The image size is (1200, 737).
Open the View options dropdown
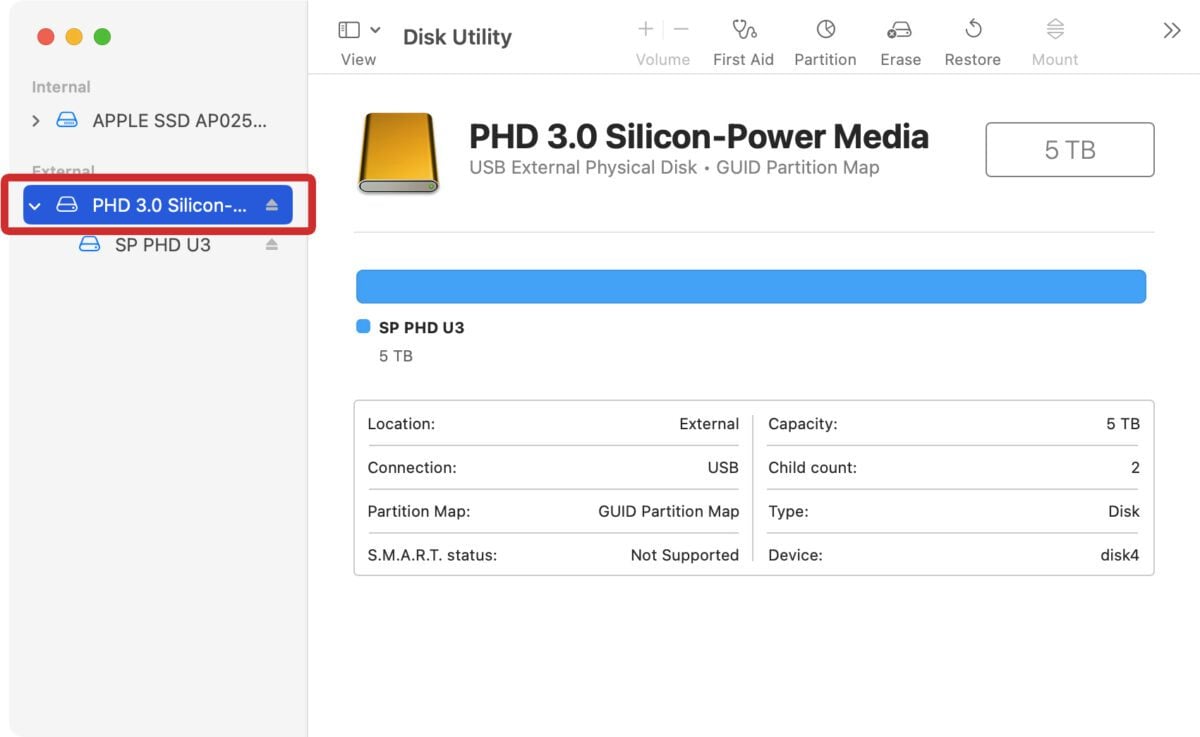click(374, 28)
